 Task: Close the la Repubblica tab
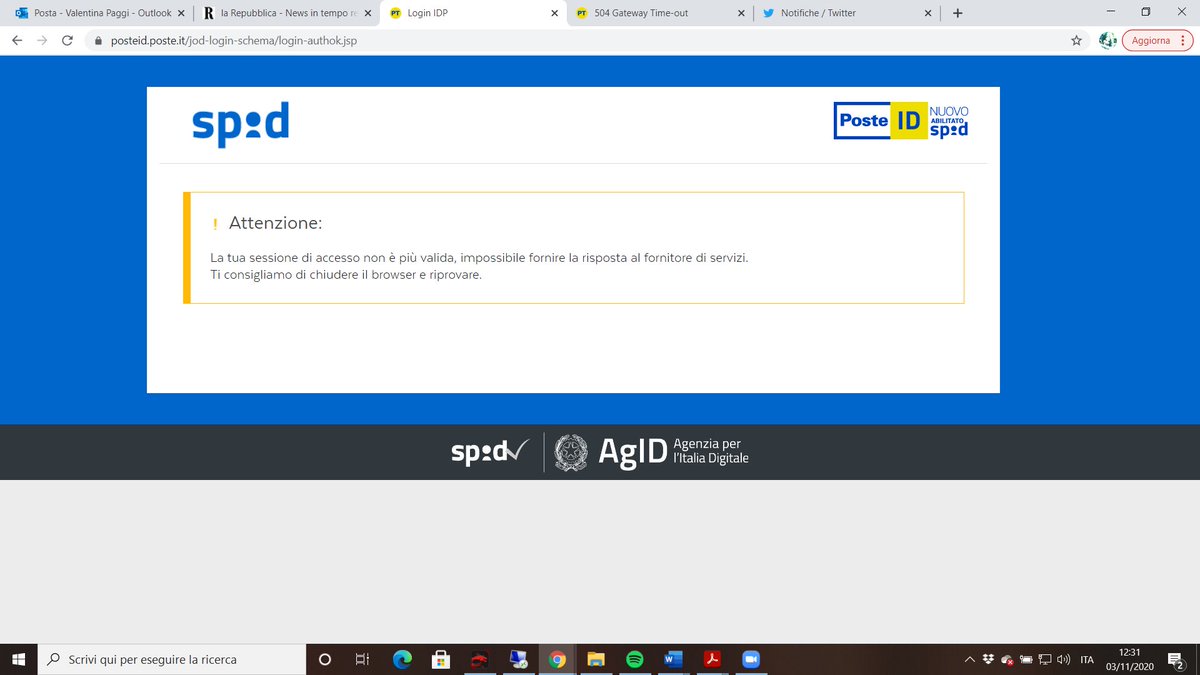point(367,14)
